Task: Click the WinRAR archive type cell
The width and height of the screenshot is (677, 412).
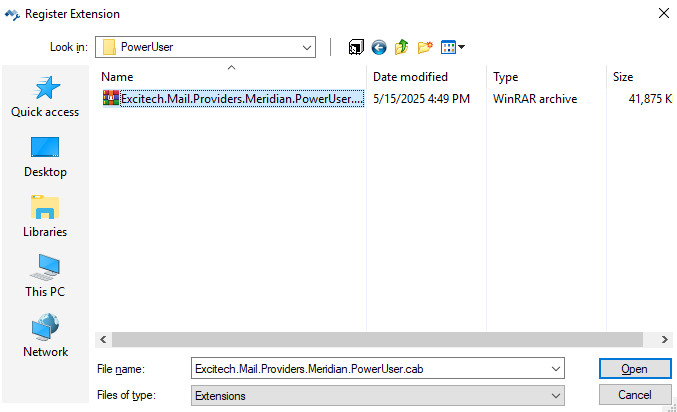Action: pyautogui.click(x=535, y=99)
